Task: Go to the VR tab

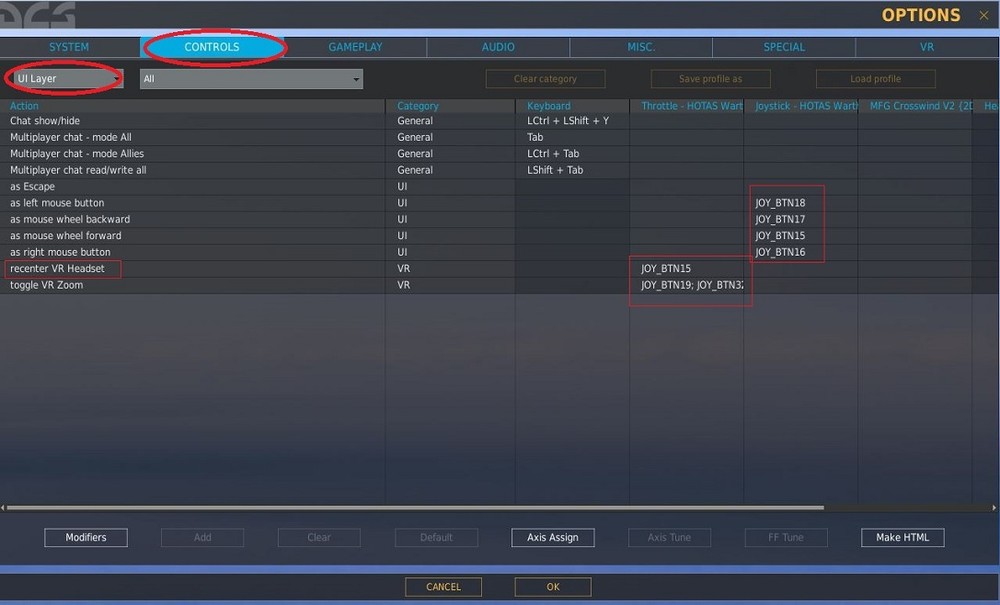Action: (x=927, y=47)
